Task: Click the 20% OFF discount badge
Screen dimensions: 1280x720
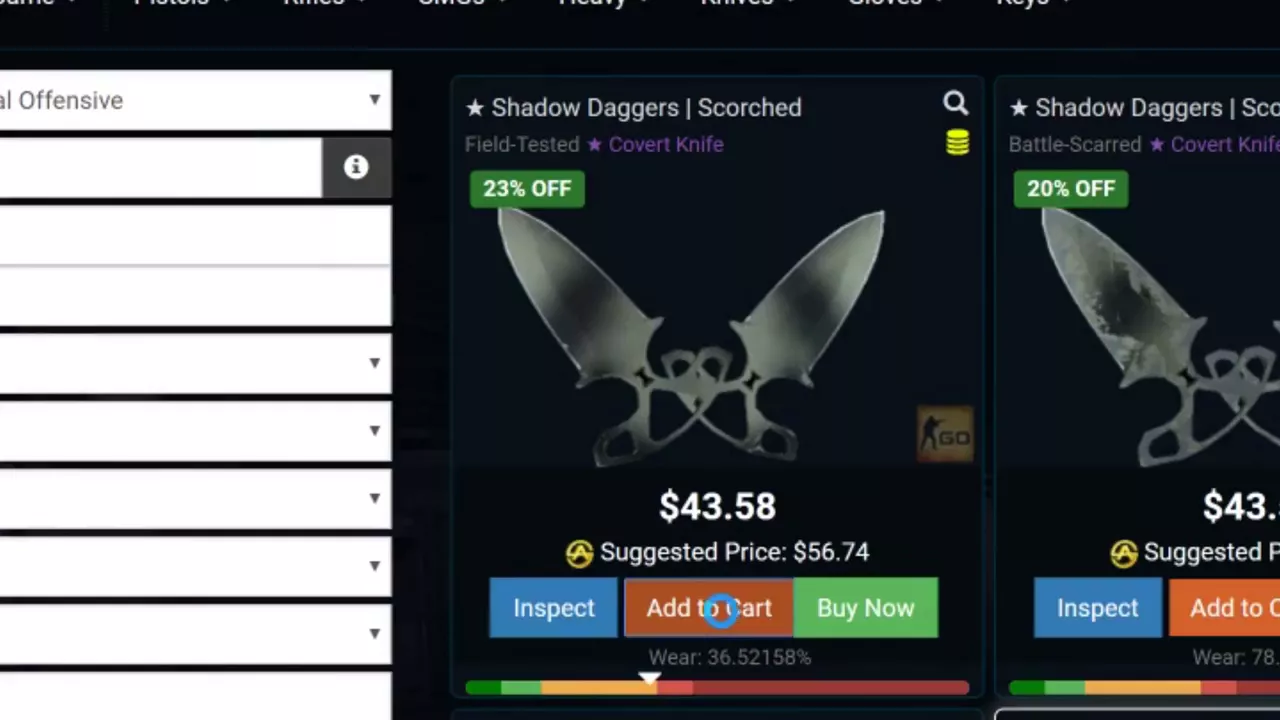Action: (1071, 189)
